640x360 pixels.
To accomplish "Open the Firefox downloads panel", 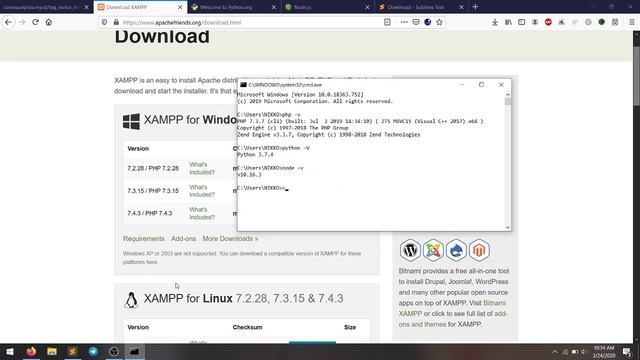I will coord(495,22).
